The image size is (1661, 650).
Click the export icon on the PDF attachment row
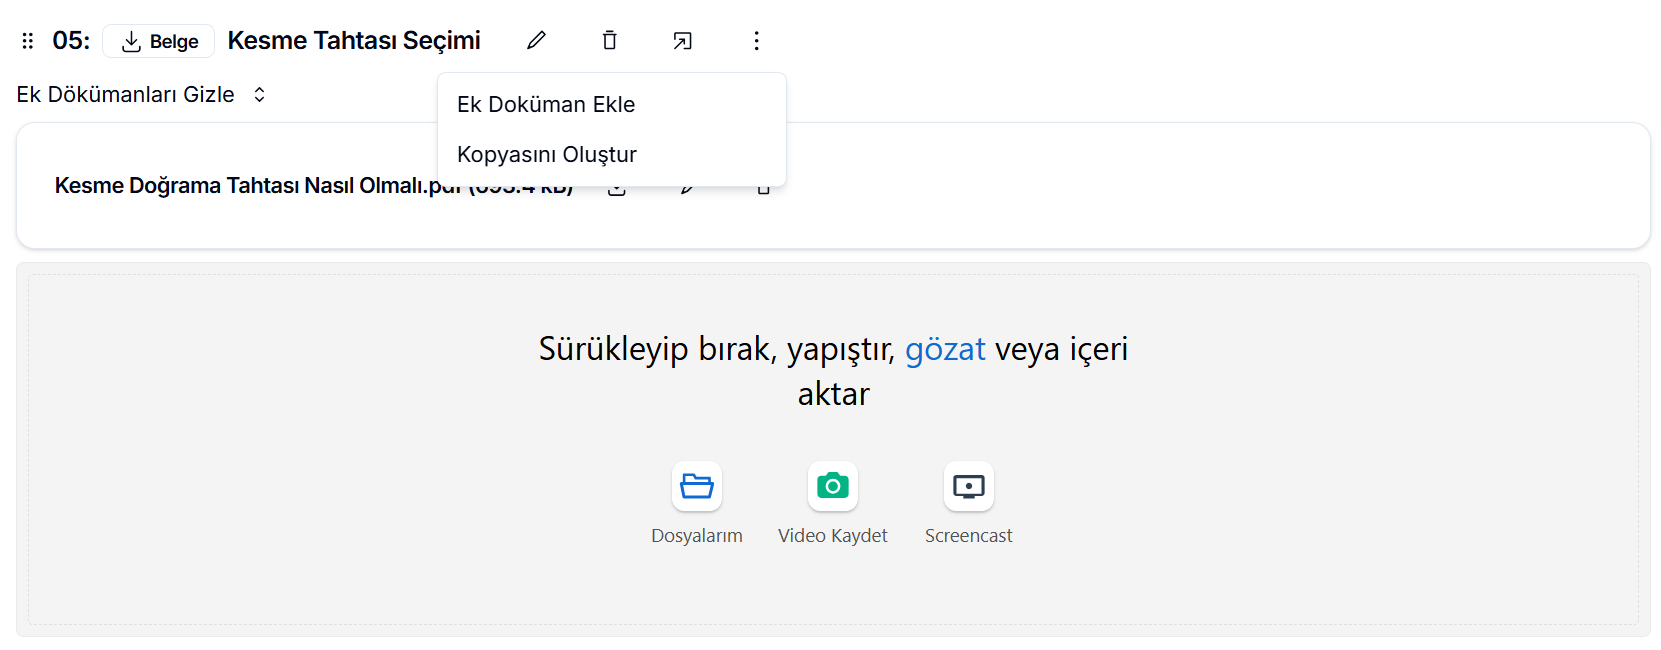(x=617, y=190)
